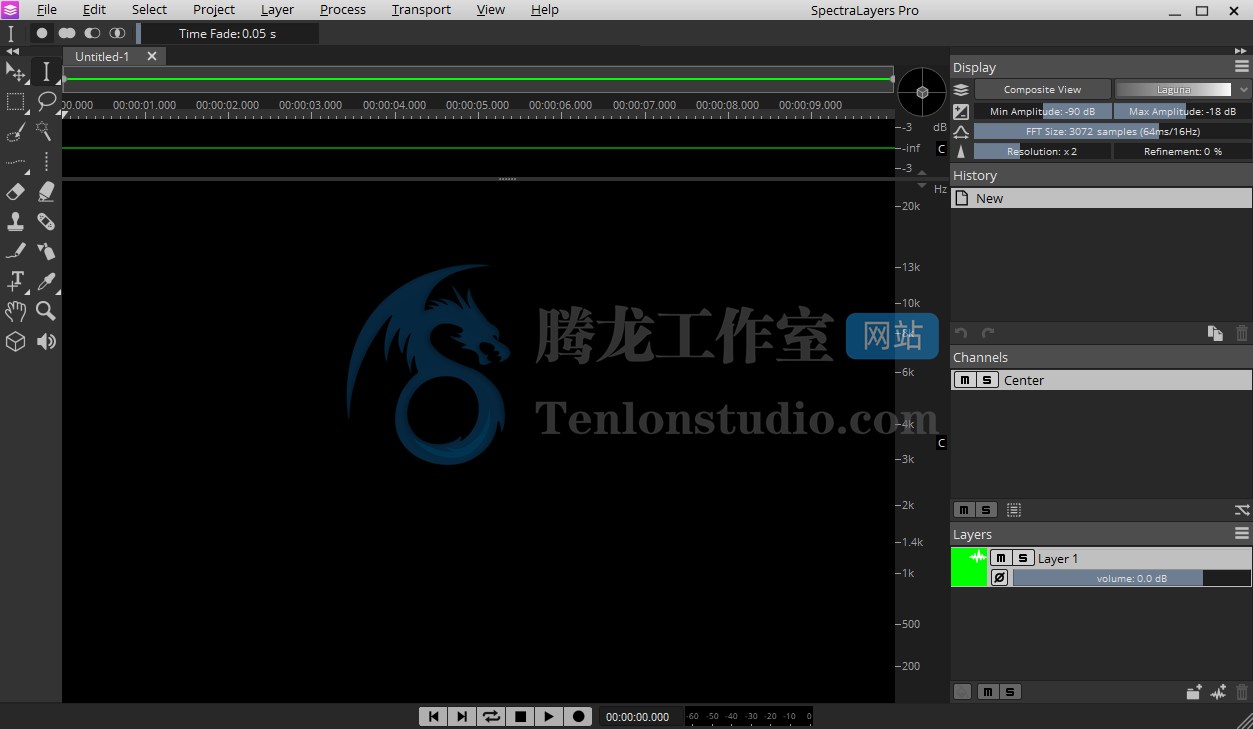Click the Display panel layers stack icon
The height and width of the screenshot is (729, 1253).
pos(961,90)
